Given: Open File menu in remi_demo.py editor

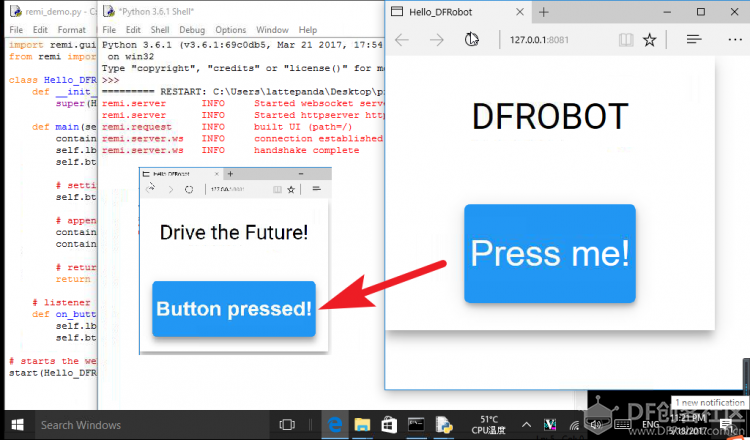Looking at the screenshot, I should click(x=16, y=30).
